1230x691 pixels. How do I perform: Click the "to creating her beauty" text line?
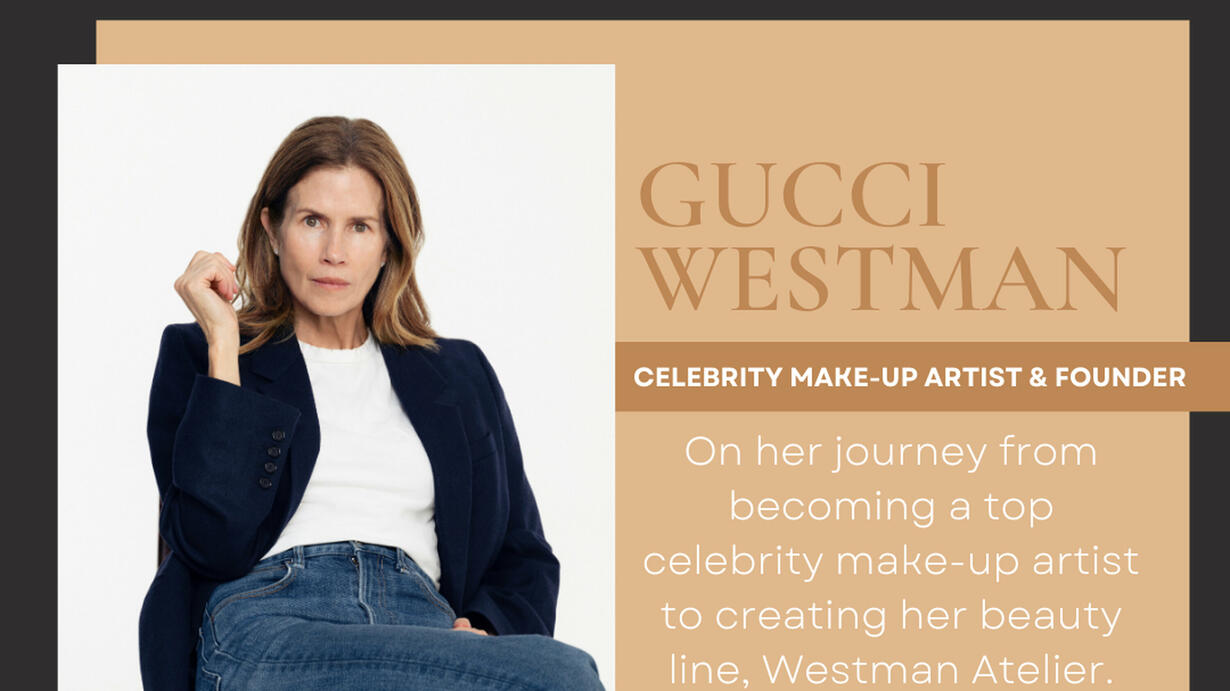click(x=891, y=616)
